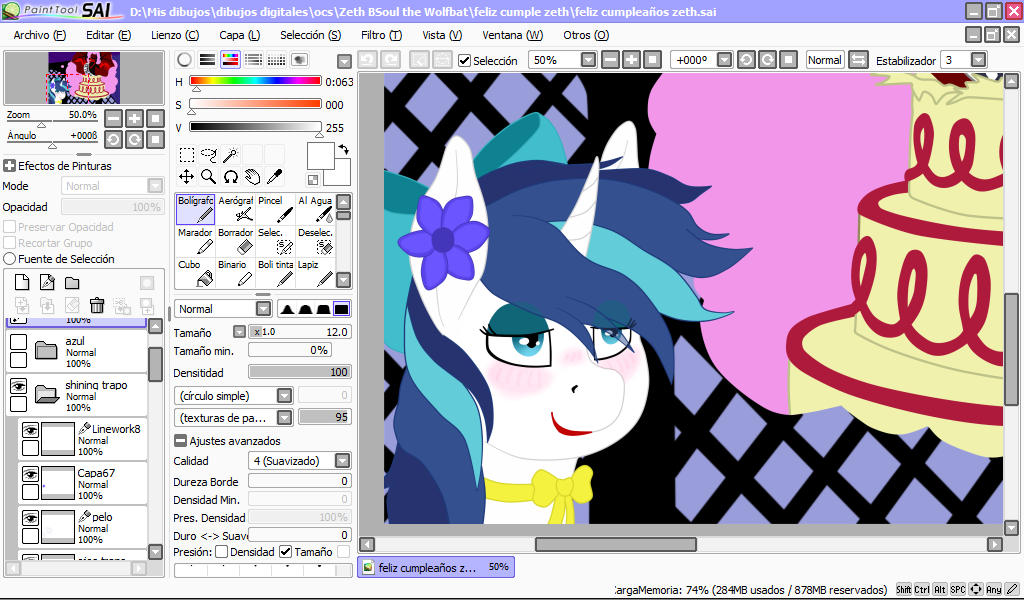Swap foreground and background colors
This screenshot has width=1024, height=600.
[344, 149]
